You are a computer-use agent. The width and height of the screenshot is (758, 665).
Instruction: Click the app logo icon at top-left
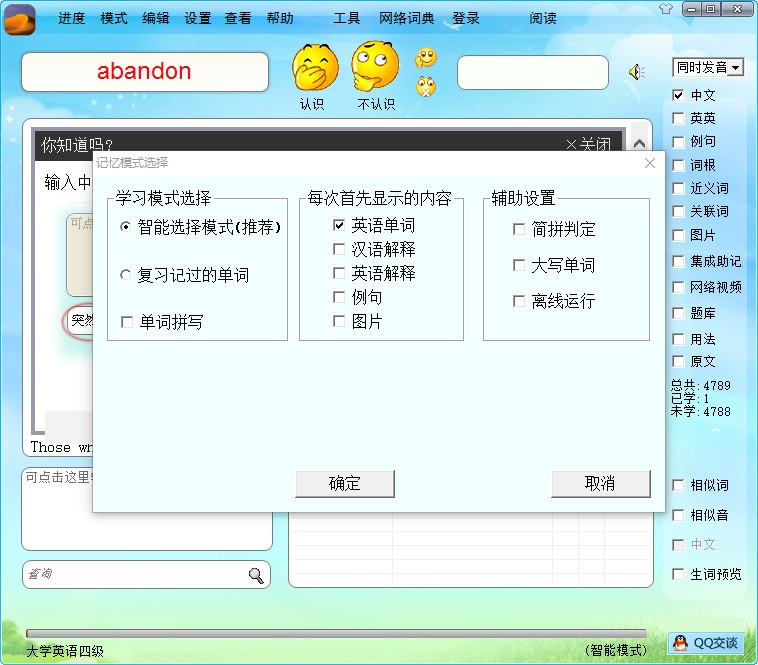coord(20,19)
